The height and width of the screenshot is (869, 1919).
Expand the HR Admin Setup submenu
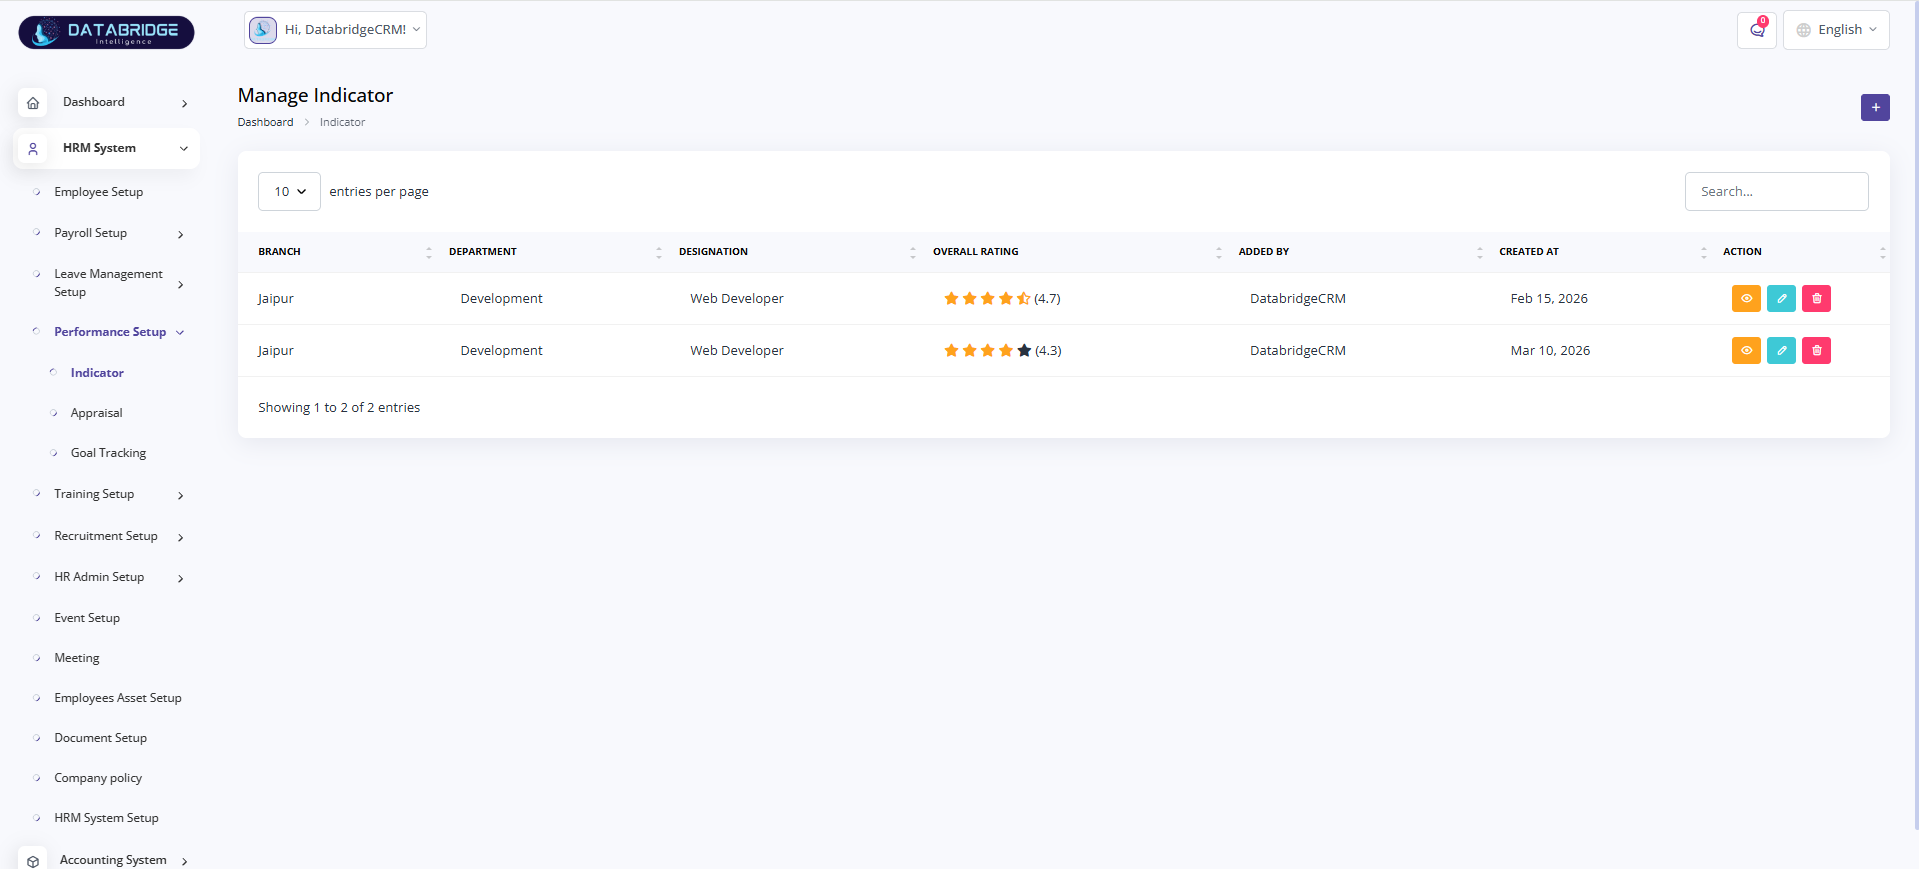point(181,578)
